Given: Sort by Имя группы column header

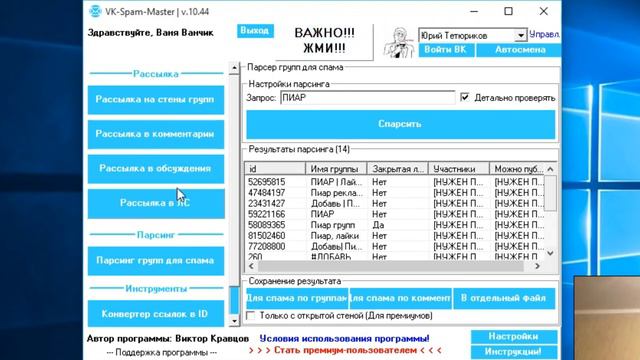Looking at the screenshot, I should [x=336, y=169].
